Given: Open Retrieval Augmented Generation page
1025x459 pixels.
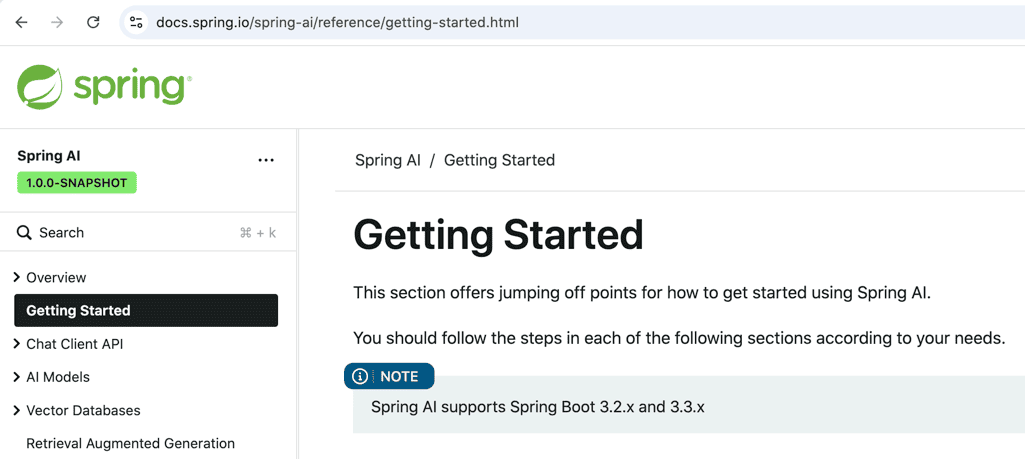Looking at the screenshot, I should pos(130,443).
